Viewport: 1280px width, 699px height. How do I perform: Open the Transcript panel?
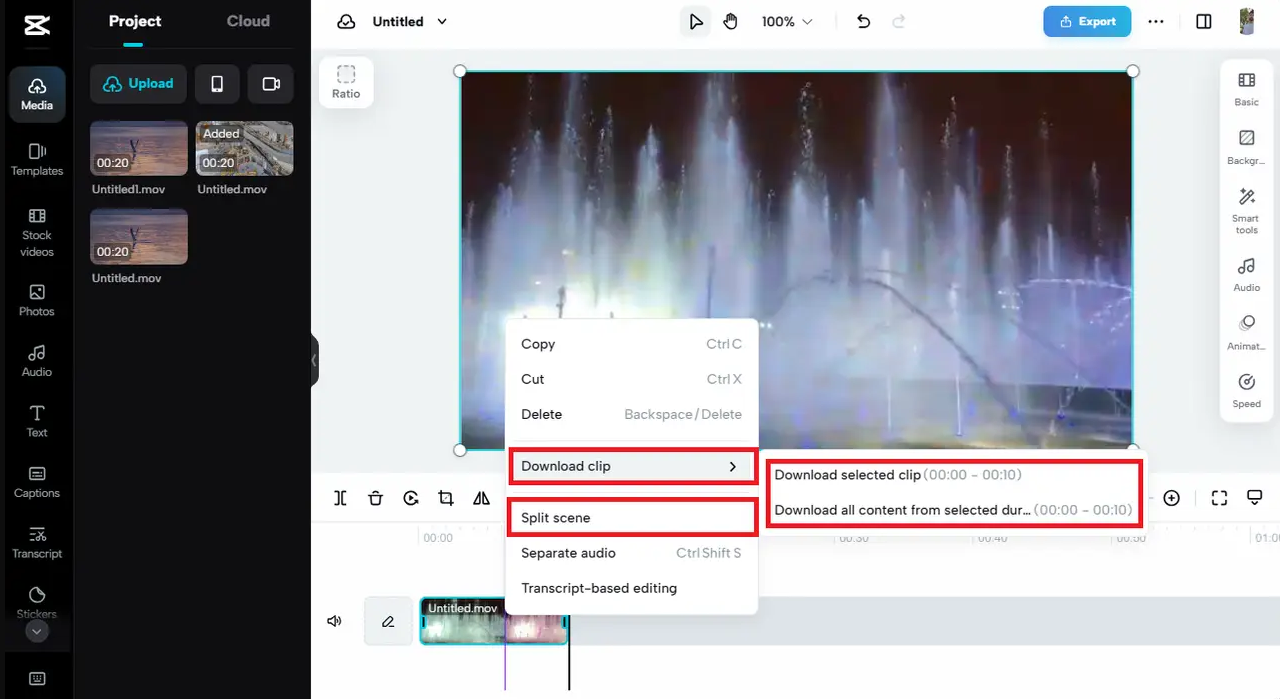pyautogui.click(x=37, y=542)
